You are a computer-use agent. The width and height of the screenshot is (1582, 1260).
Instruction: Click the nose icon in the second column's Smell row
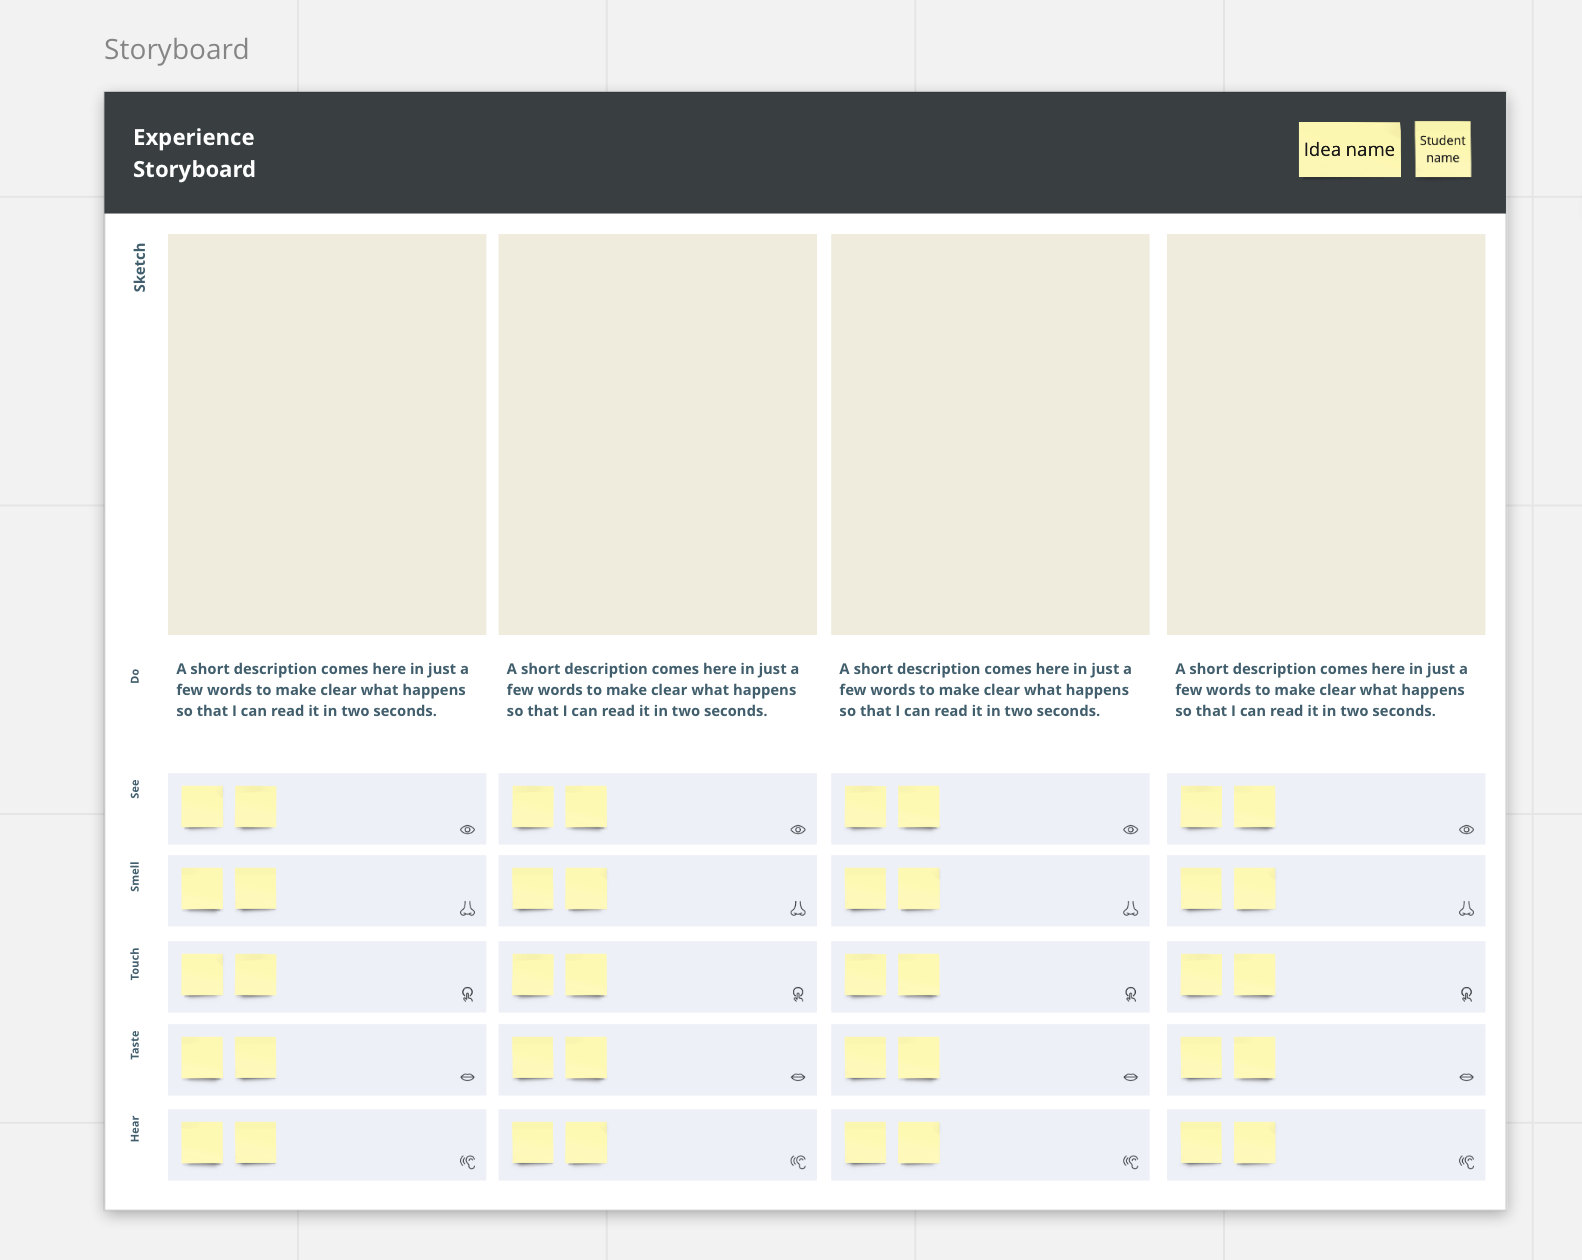[x=798, y=909]
